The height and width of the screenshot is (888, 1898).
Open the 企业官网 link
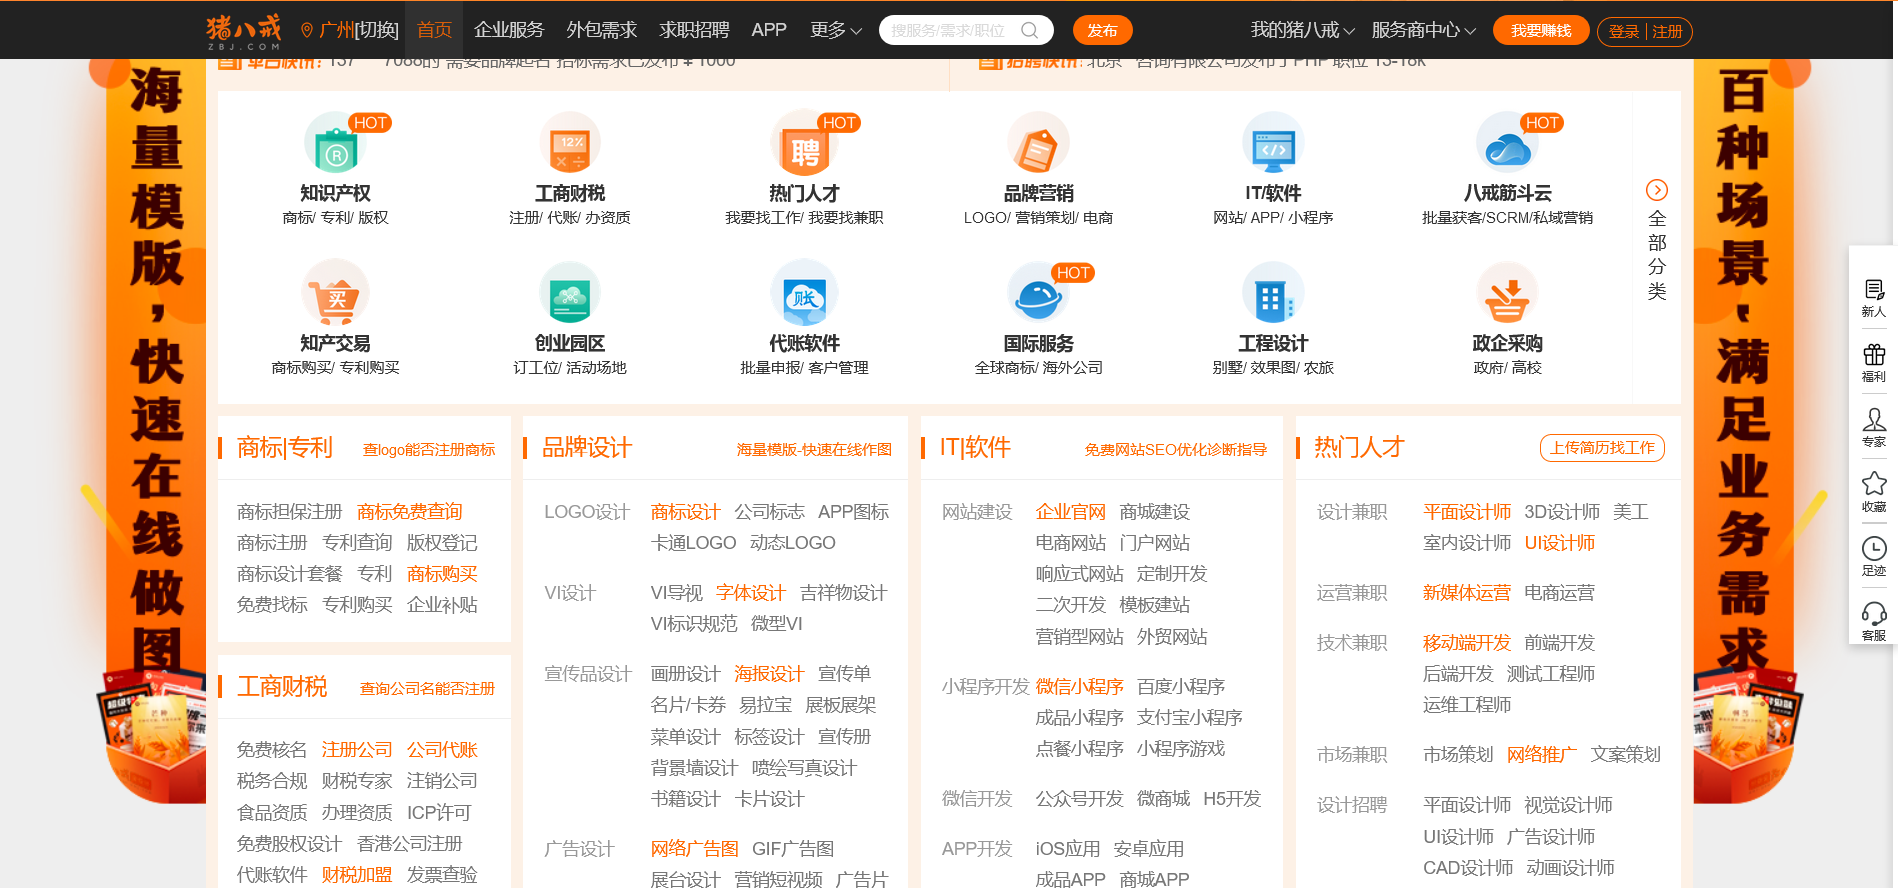tap(1070, 512)
